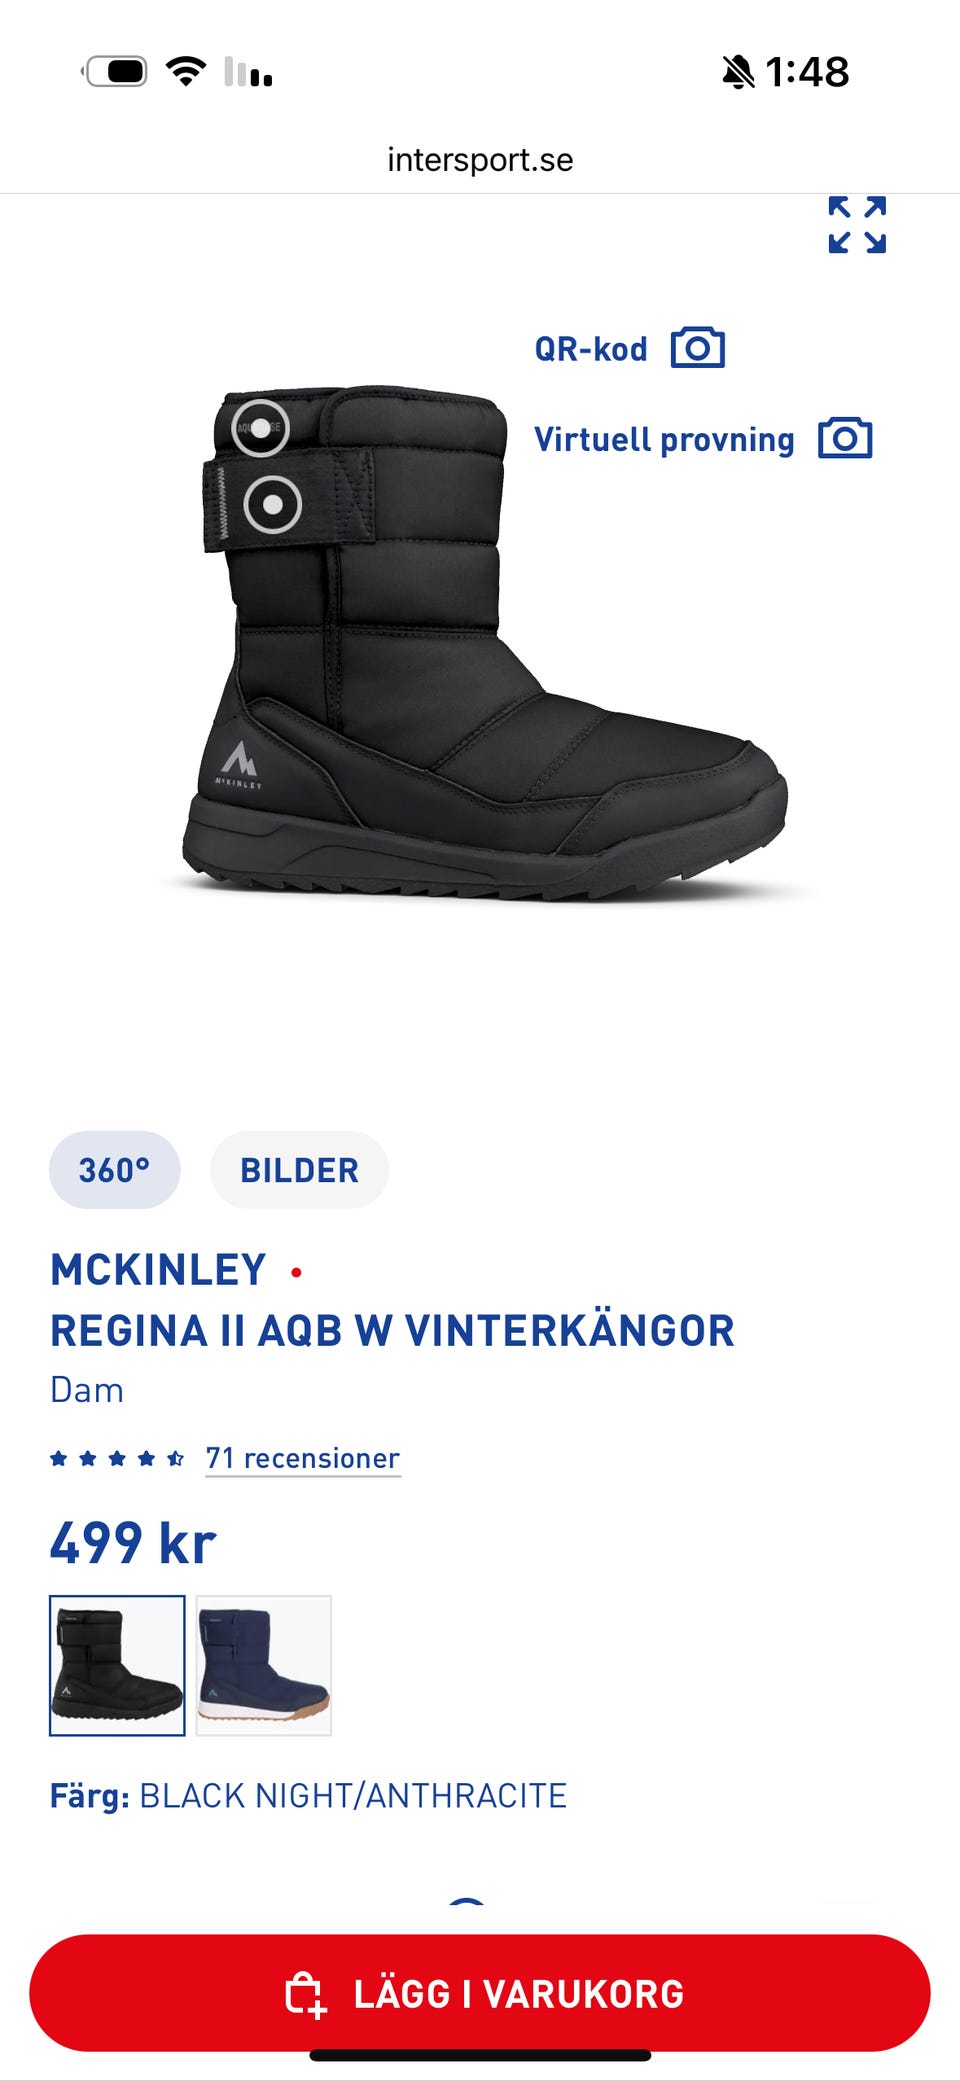960x2081 pixels.
Task: Tap the QR-kod camera icon
Action: click(698, 348)
